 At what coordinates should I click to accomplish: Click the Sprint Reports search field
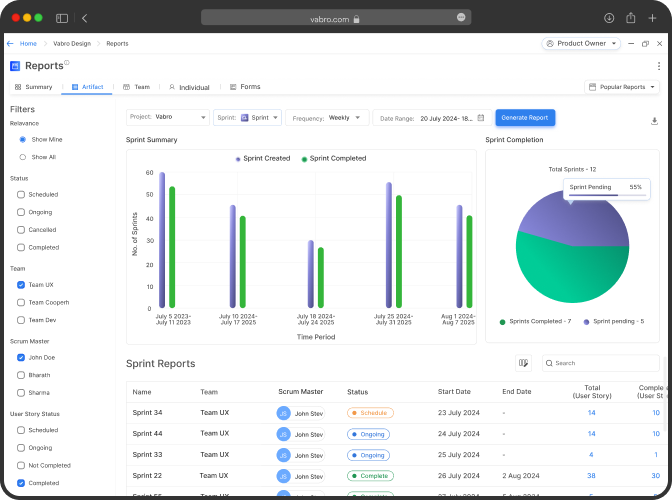tap(600, 363)
